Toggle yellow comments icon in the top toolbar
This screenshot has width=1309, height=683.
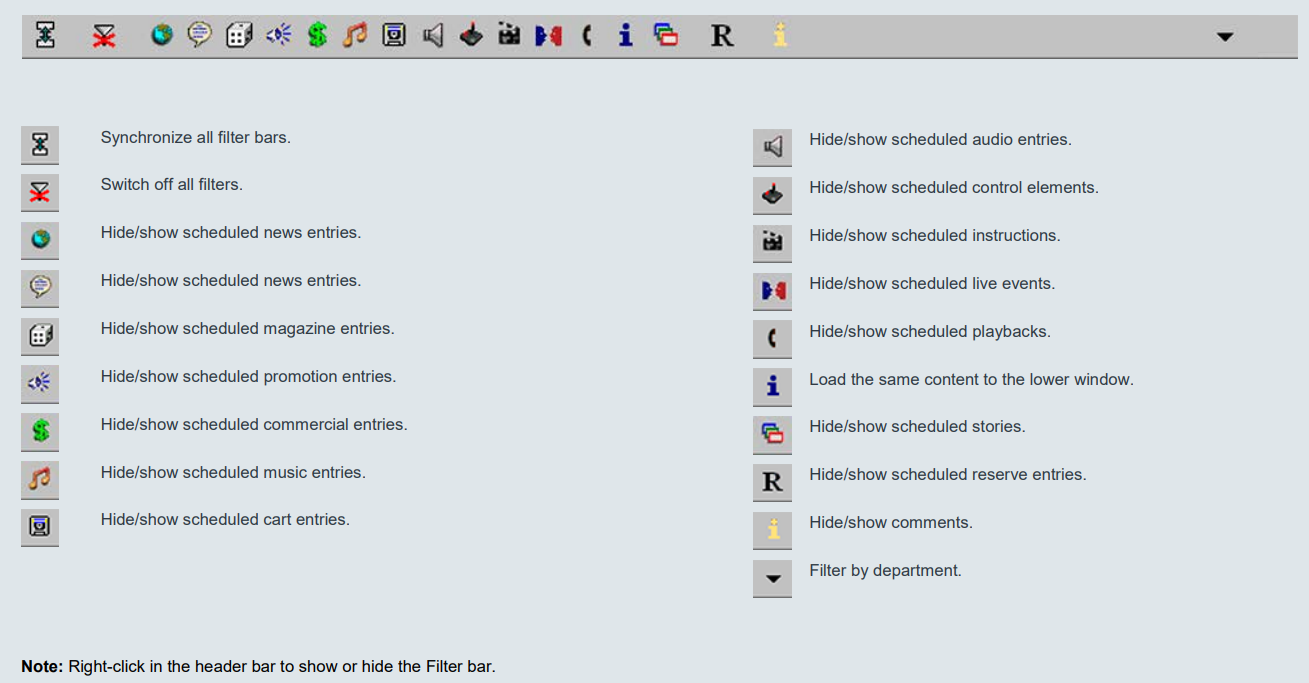(780, 36)
